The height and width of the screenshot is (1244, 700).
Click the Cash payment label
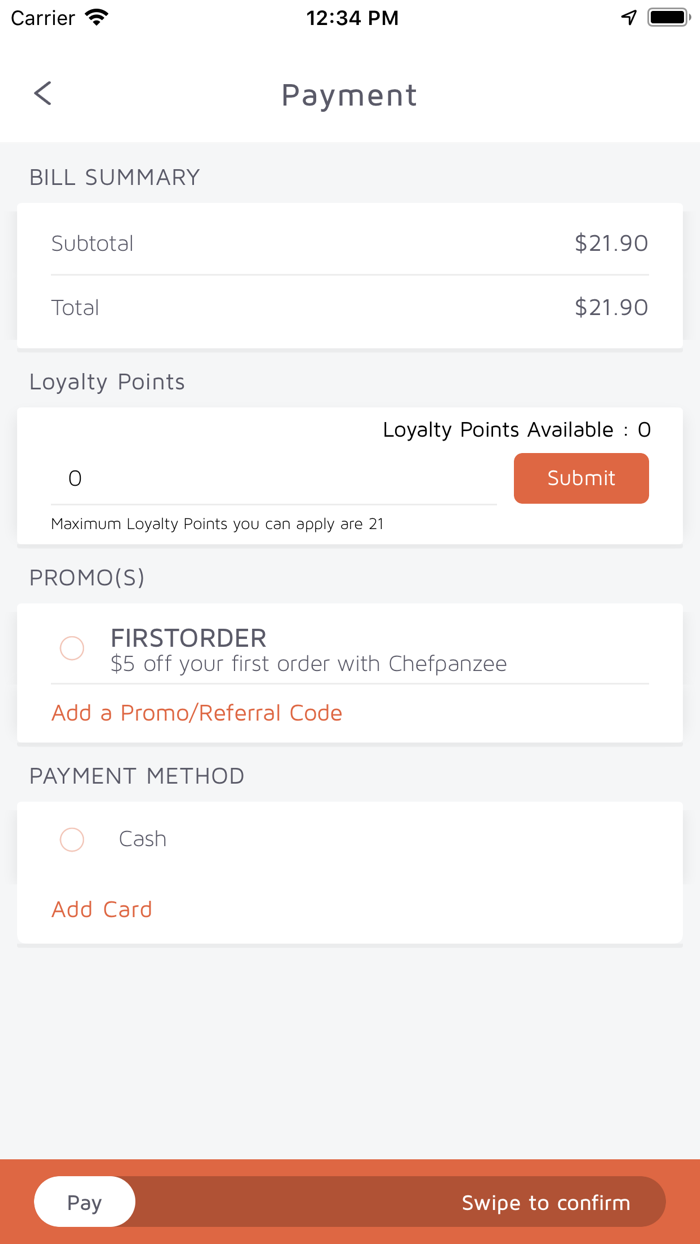coord(142,839)
